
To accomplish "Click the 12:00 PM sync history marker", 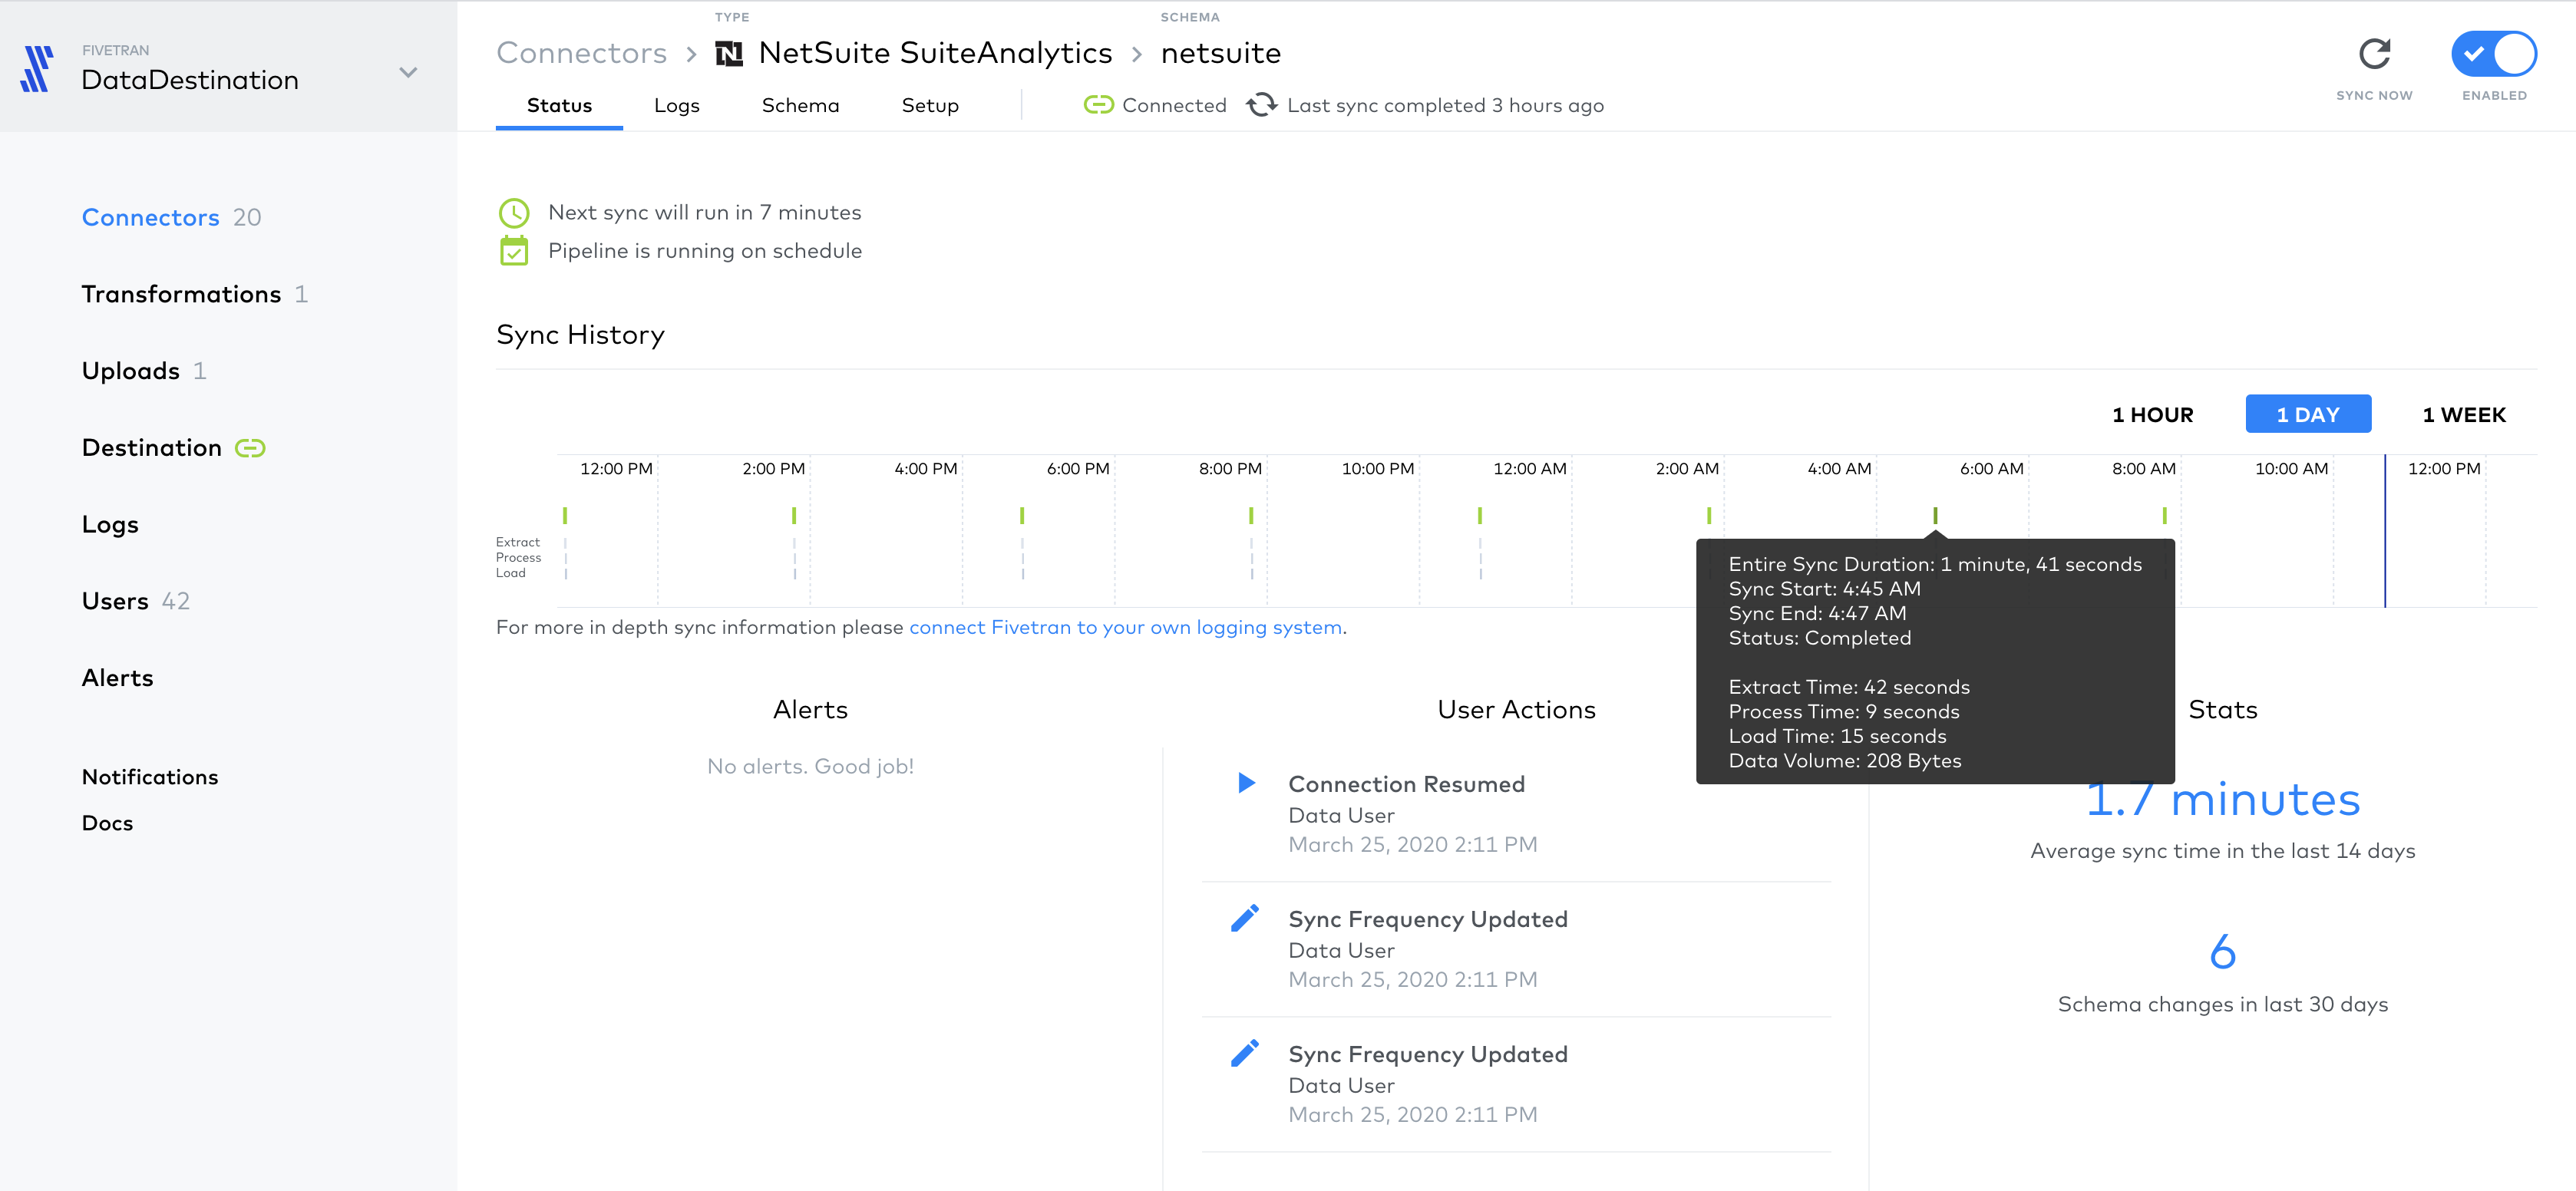I will point(565,516).
